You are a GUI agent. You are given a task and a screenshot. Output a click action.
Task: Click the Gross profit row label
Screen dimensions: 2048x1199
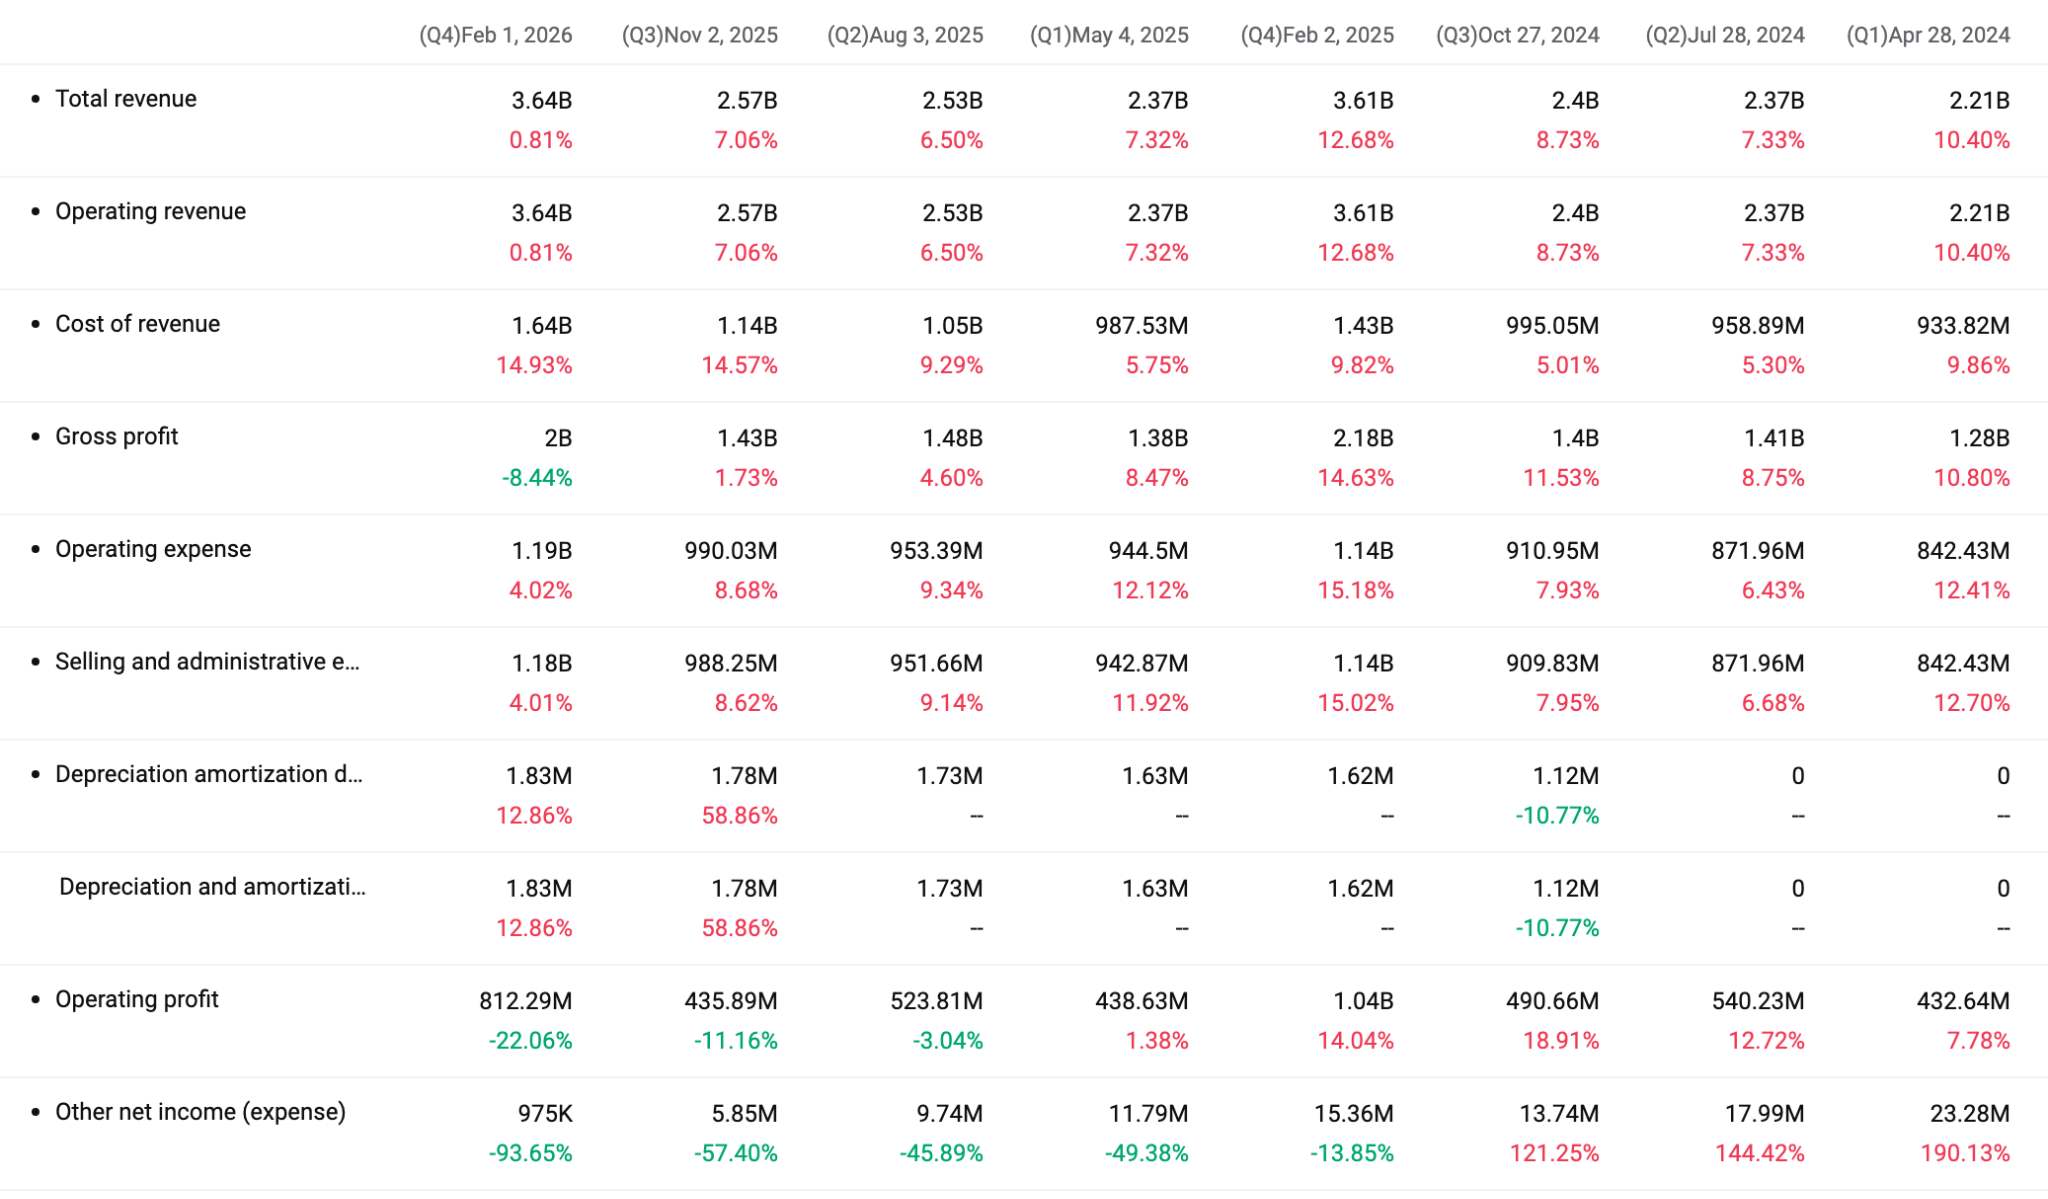(116, 437)
